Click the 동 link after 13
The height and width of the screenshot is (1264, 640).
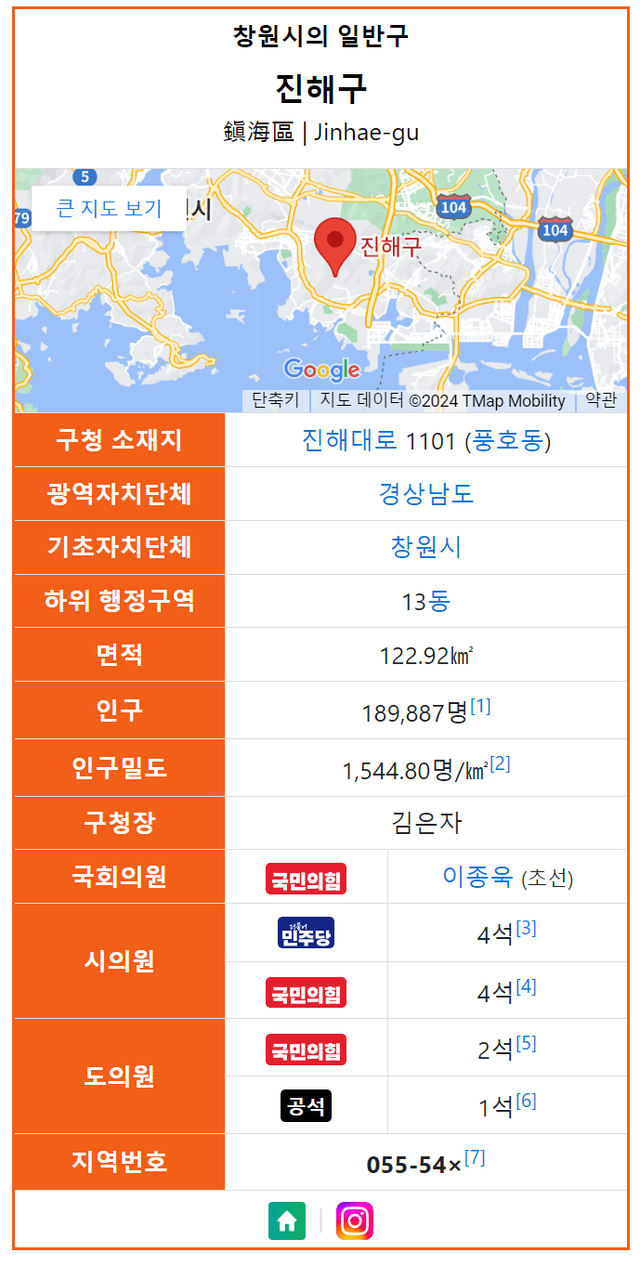coord(440,602)
